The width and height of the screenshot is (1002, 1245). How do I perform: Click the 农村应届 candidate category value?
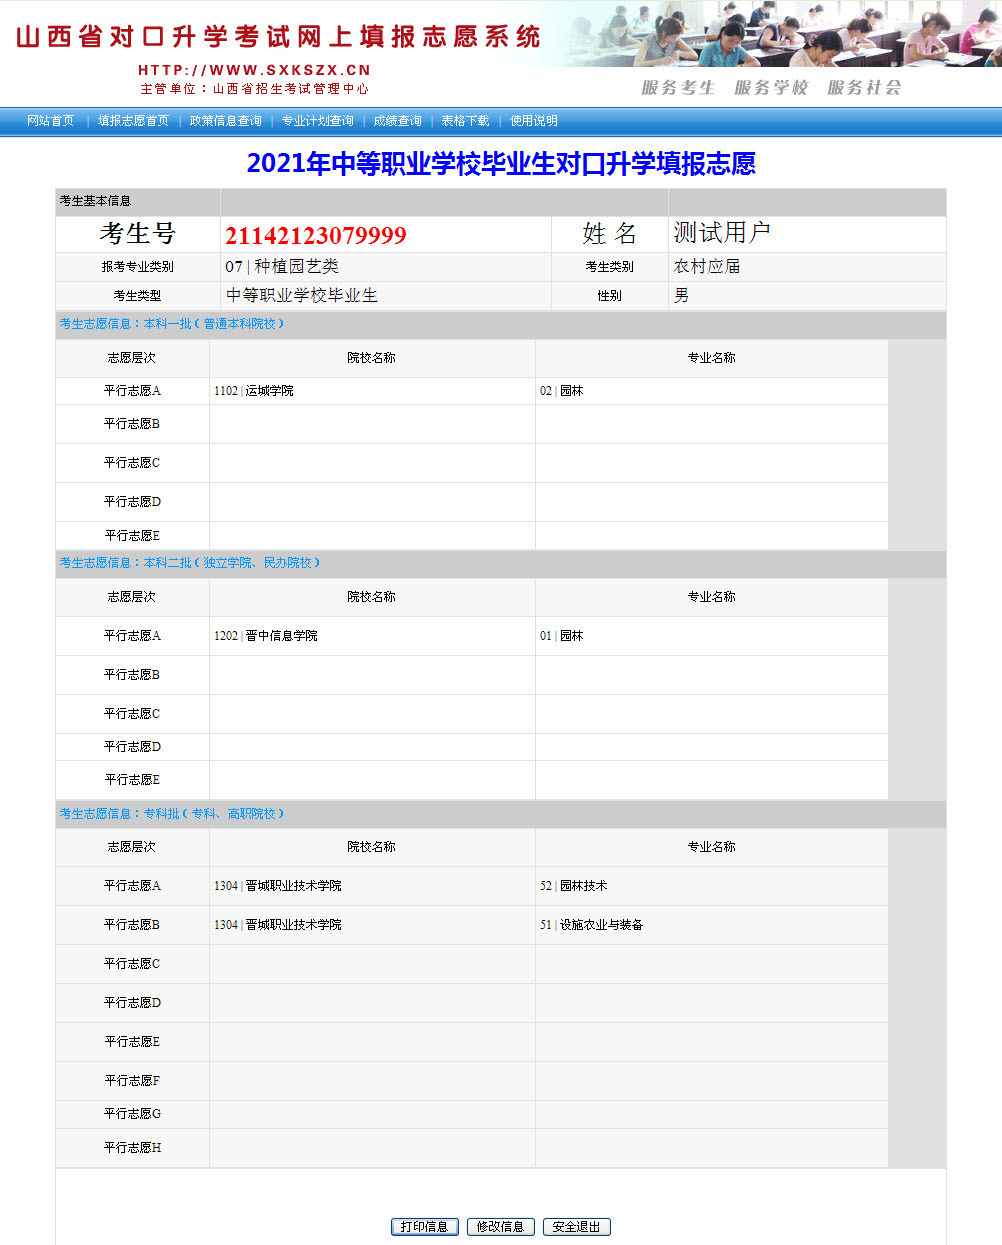point(707,266)
